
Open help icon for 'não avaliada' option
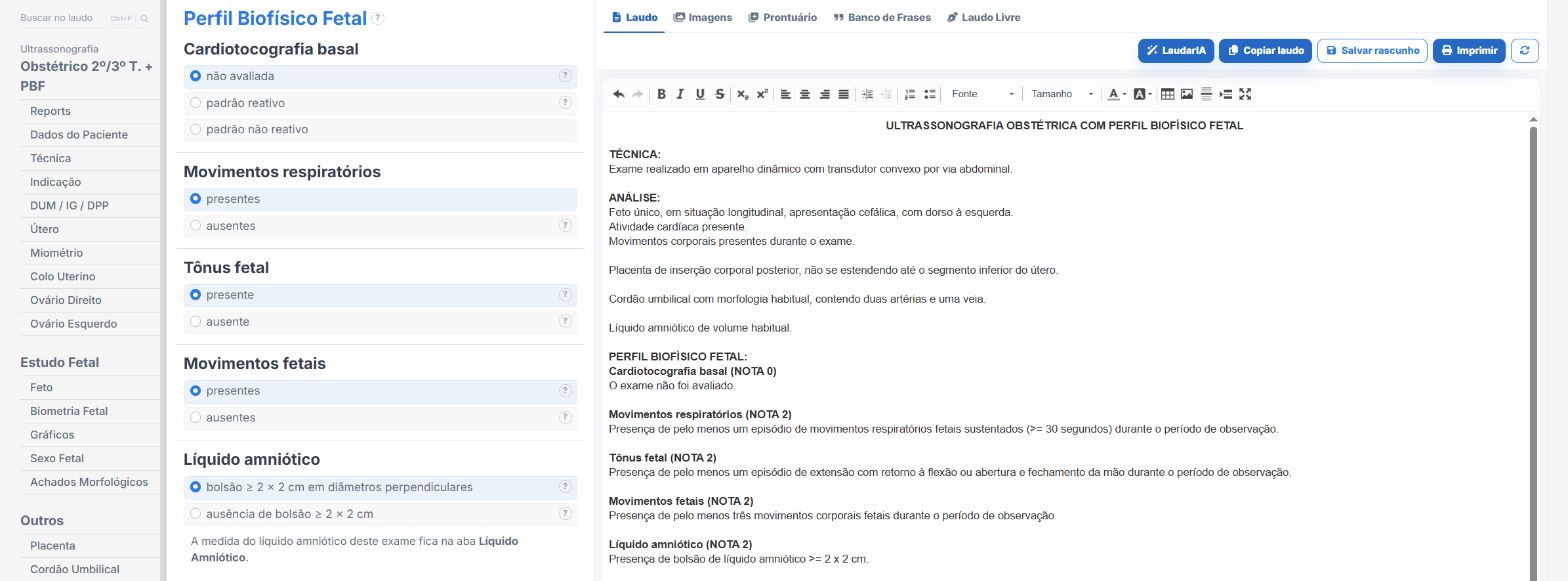pos(565,76)
